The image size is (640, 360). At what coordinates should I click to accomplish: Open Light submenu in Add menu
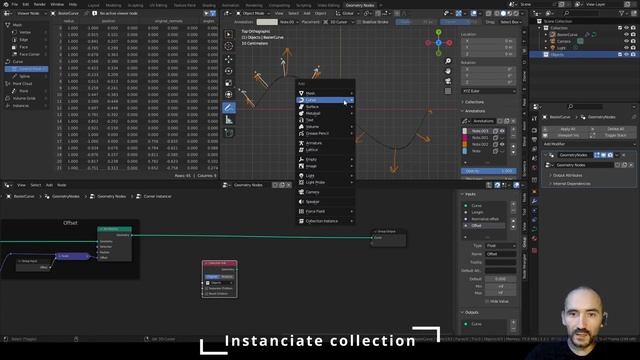[x=325, y=176]
